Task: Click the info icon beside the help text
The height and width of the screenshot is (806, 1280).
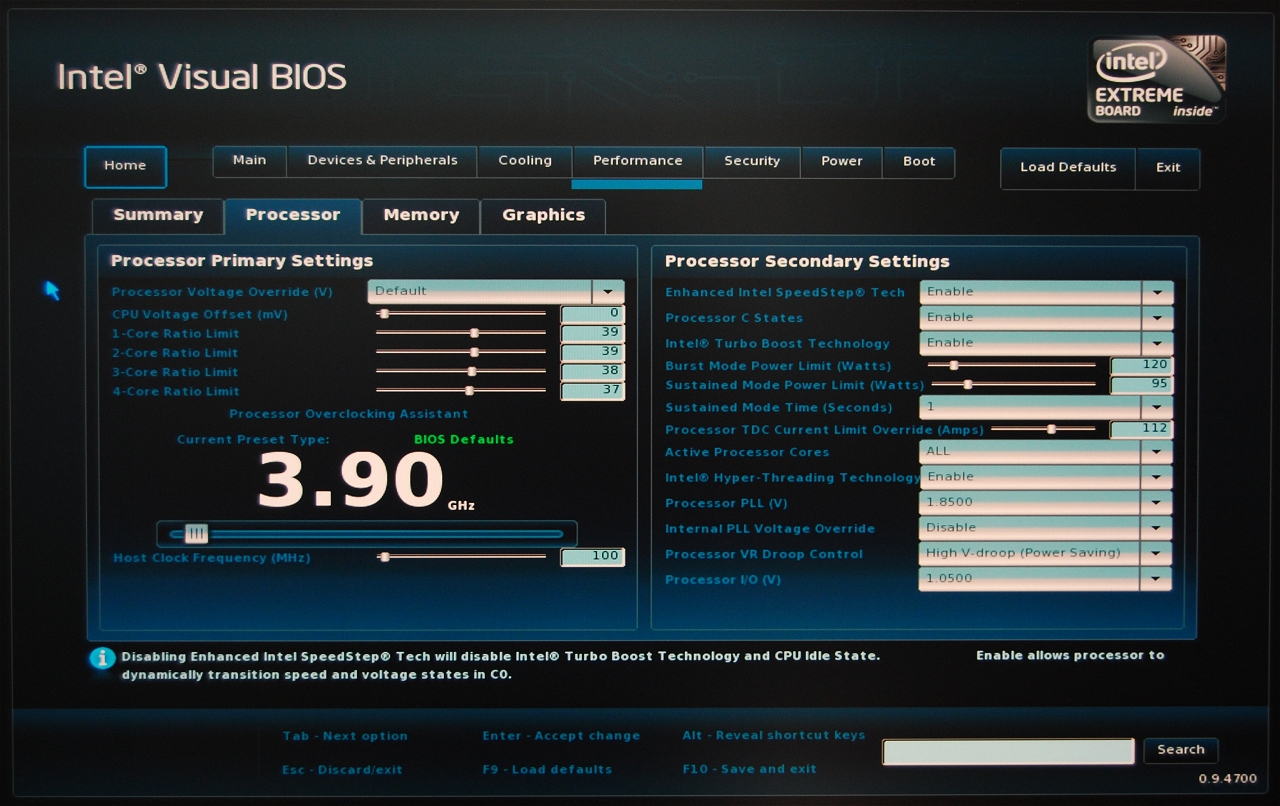Action: click(101, 658)
